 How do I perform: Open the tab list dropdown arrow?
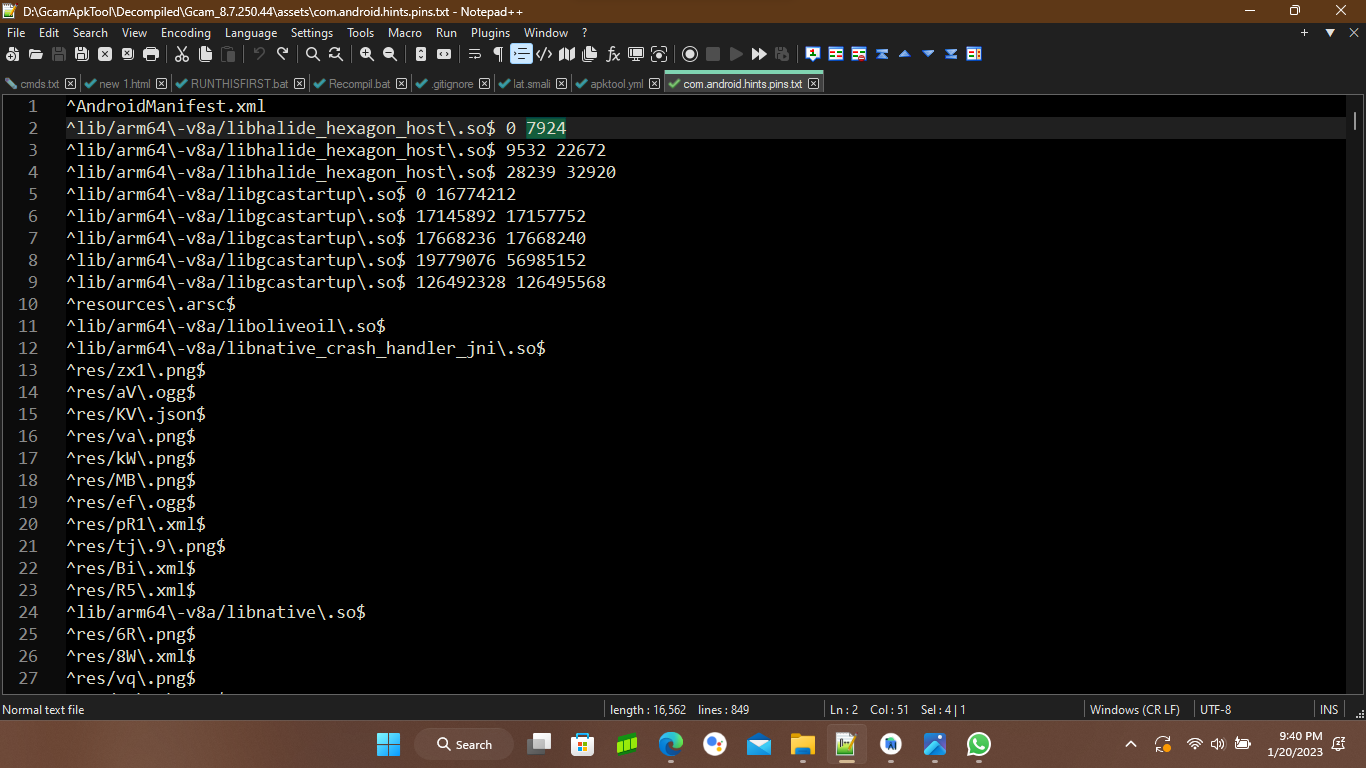(x=1330, y=33)
